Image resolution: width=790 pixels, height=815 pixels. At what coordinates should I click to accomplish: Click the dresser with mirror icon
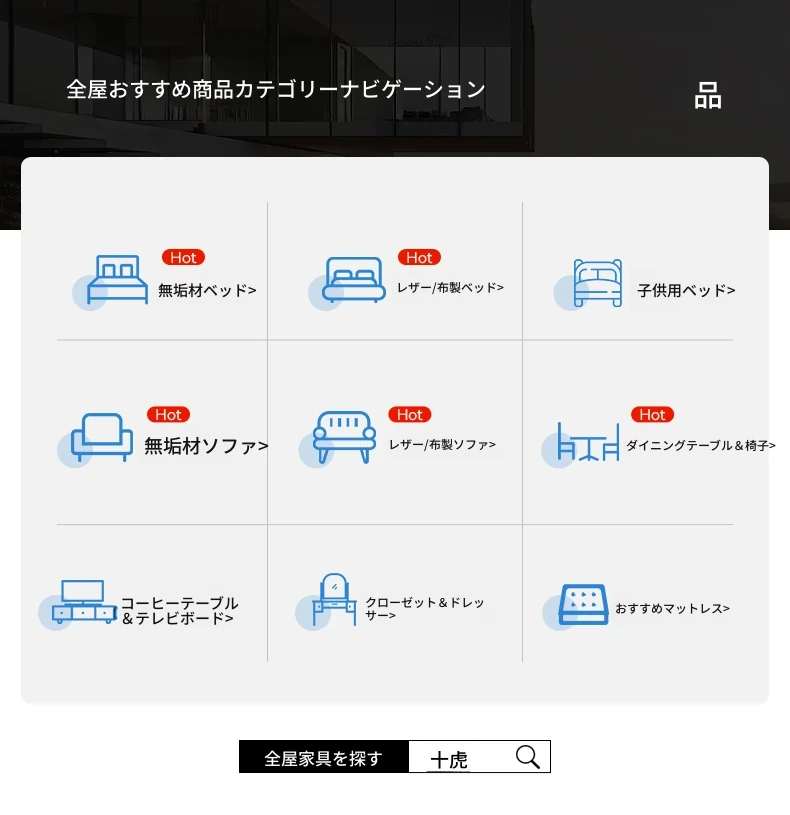334,599
